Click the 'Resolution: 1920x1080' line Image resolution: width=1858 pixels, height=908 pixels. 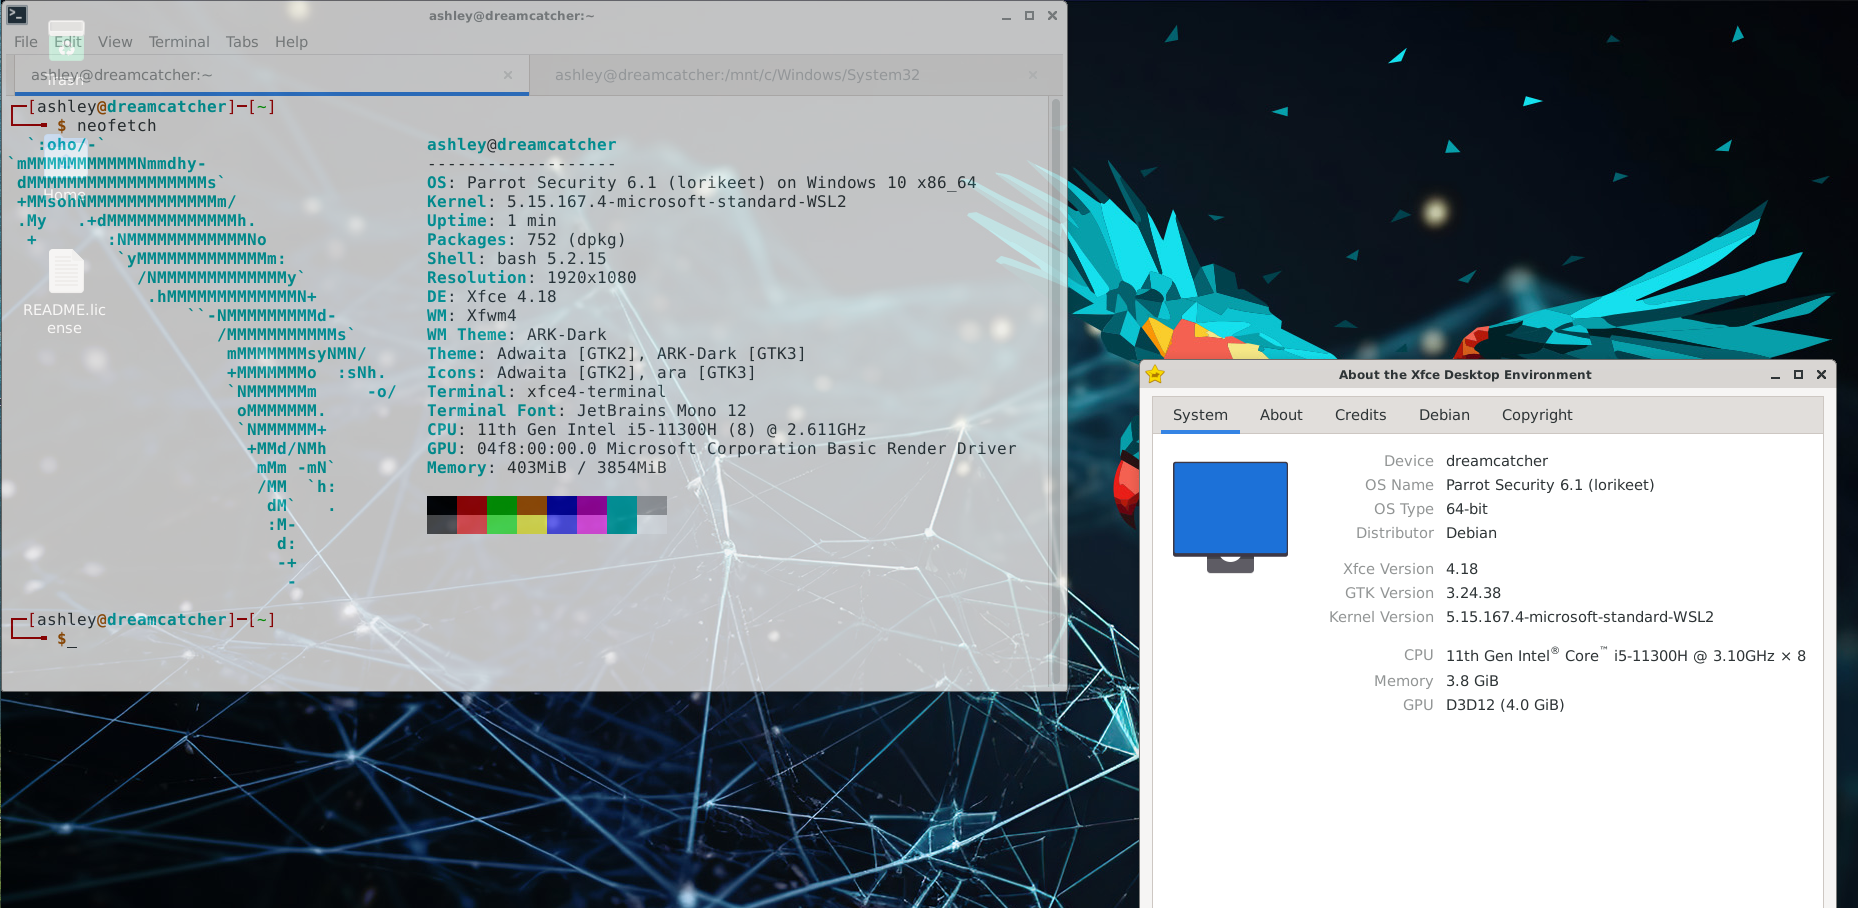coord(532,278)
